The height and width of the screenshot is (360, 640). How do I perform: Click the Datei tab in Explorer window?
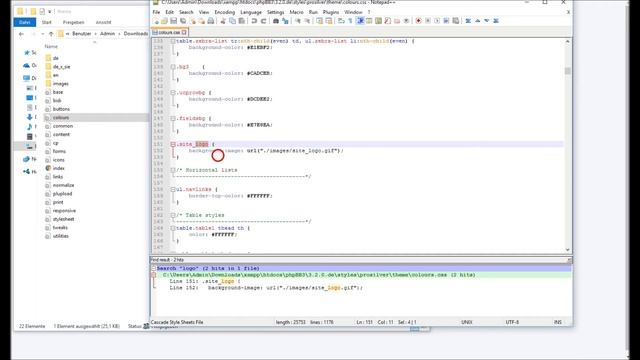click(x=25, y=22)
